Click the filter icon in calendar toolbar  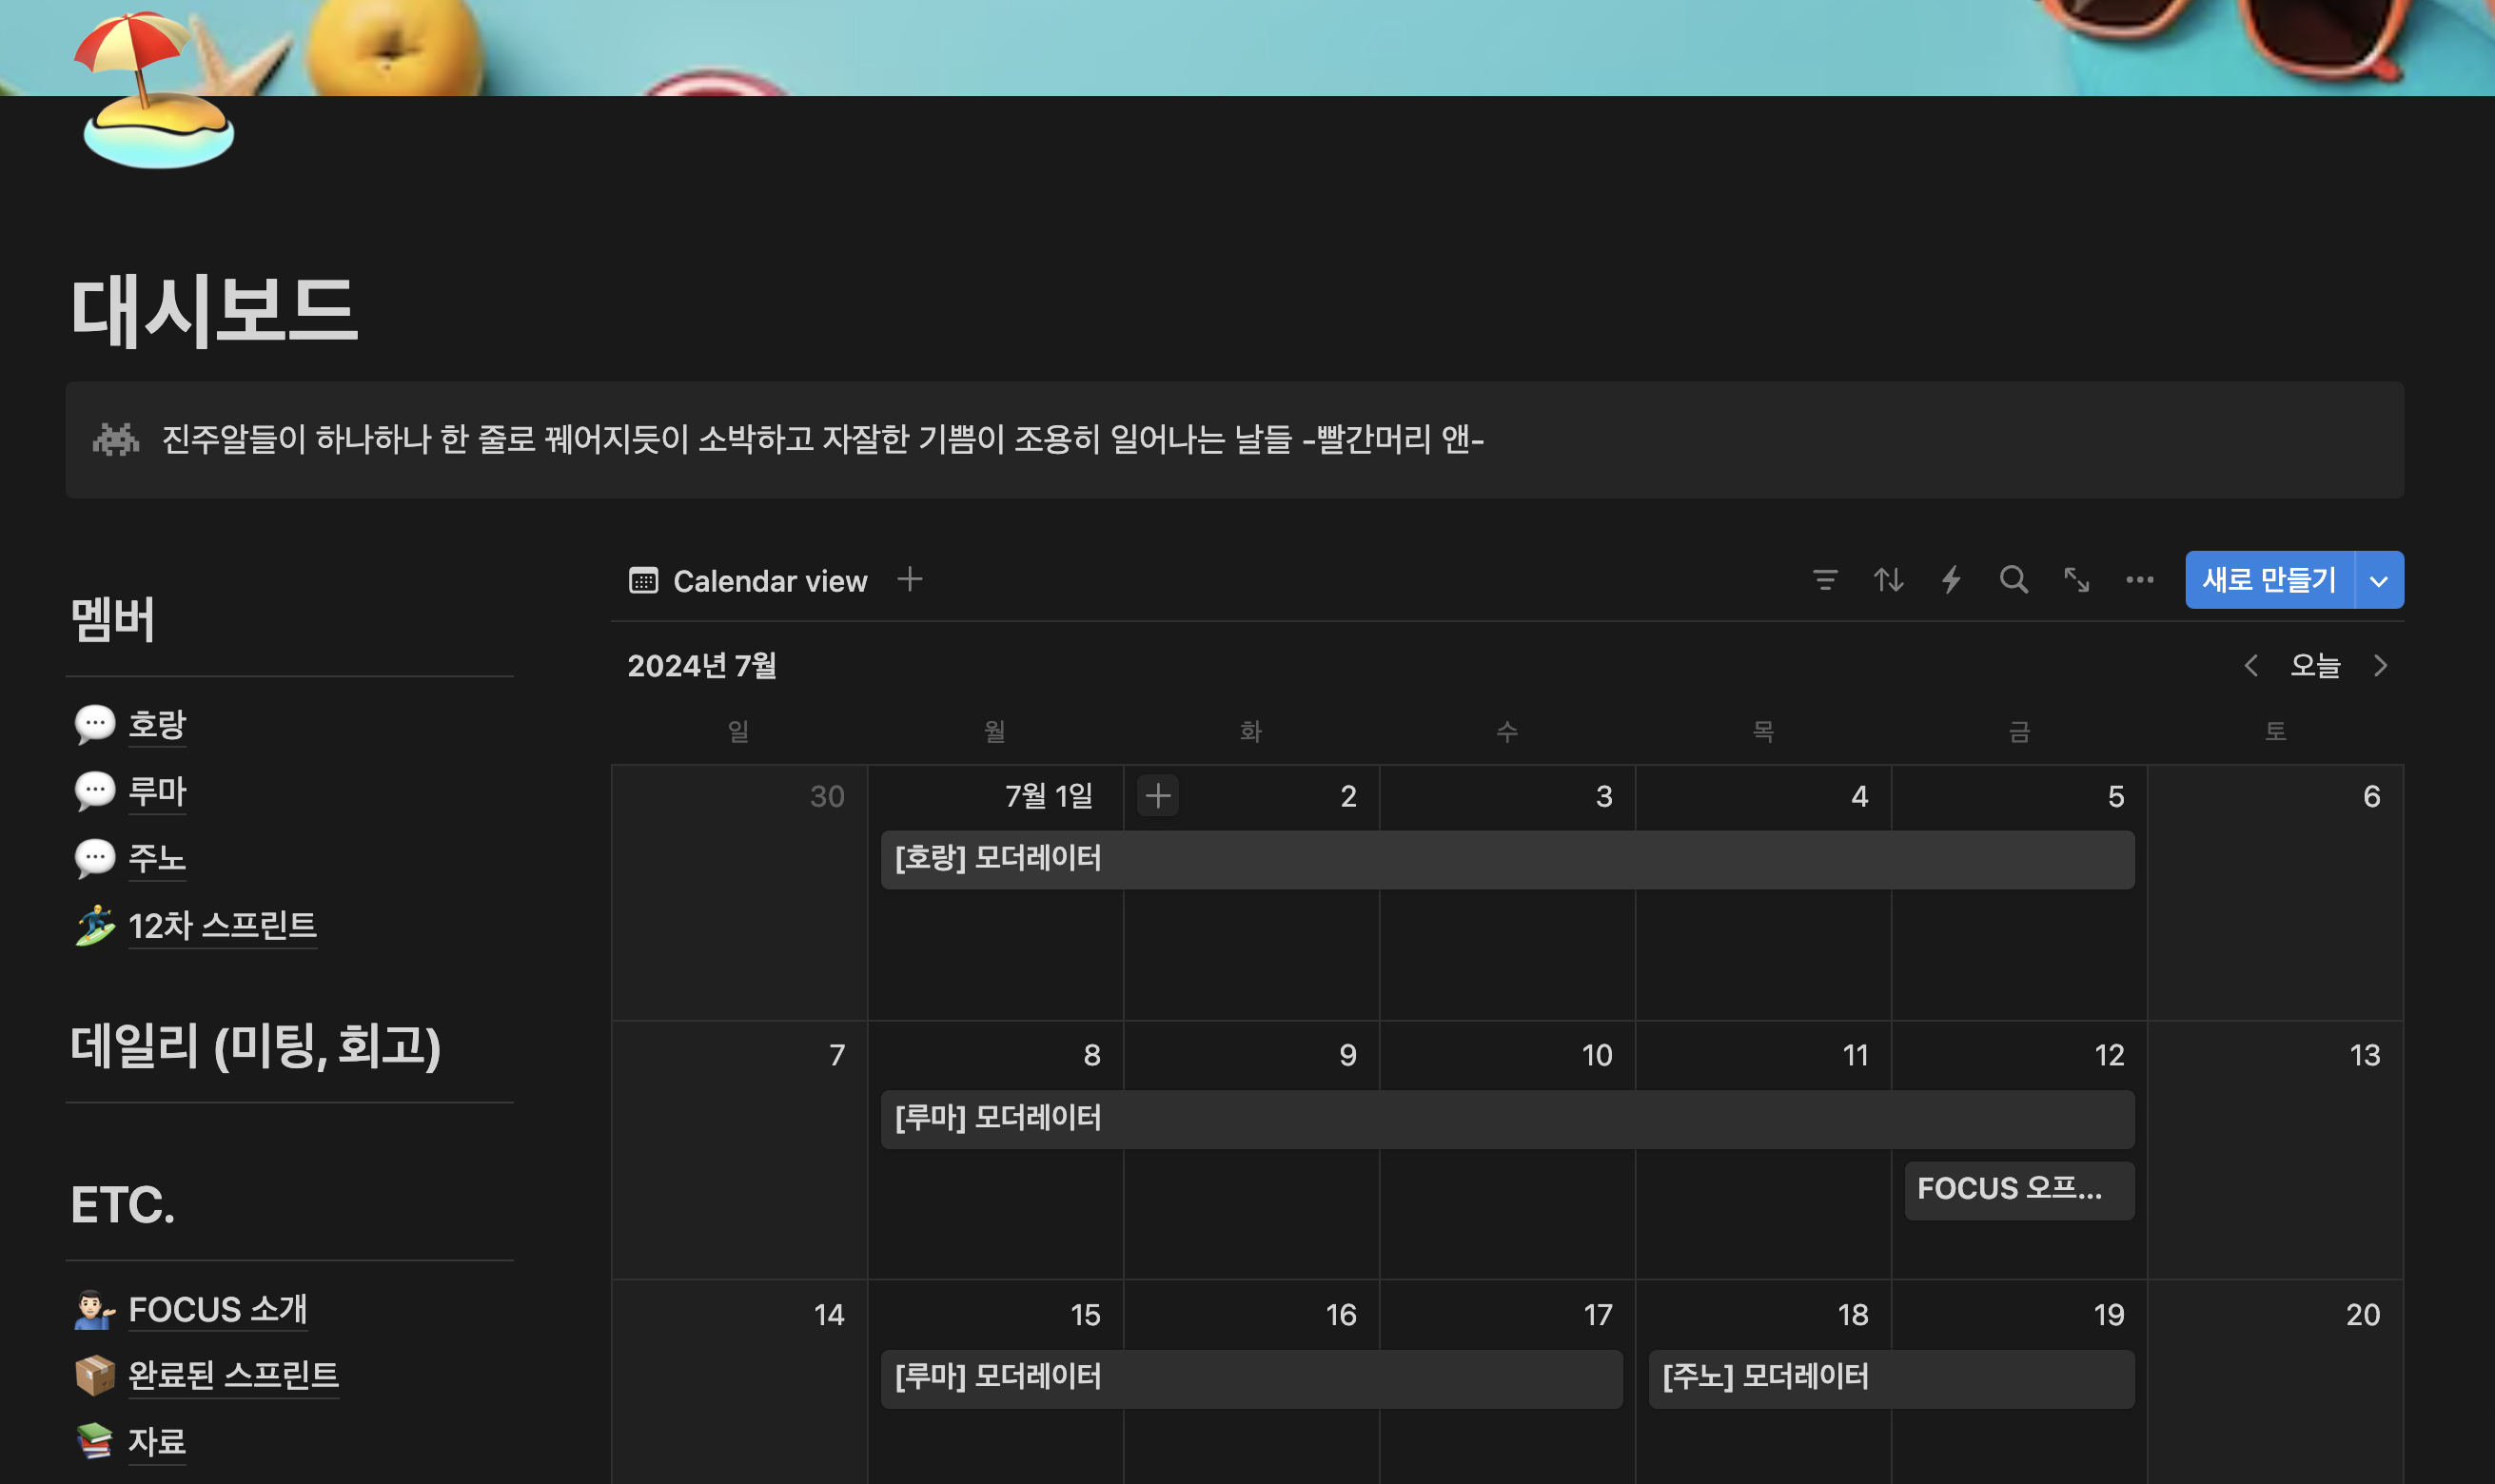pos(1825,580)
